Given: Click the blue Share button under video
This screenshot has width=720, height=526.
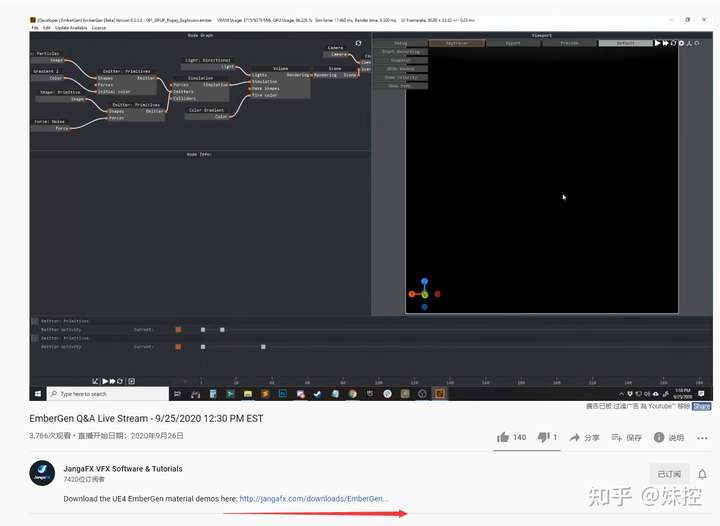Looking at the screenshot, I should [x=701, y=406].
